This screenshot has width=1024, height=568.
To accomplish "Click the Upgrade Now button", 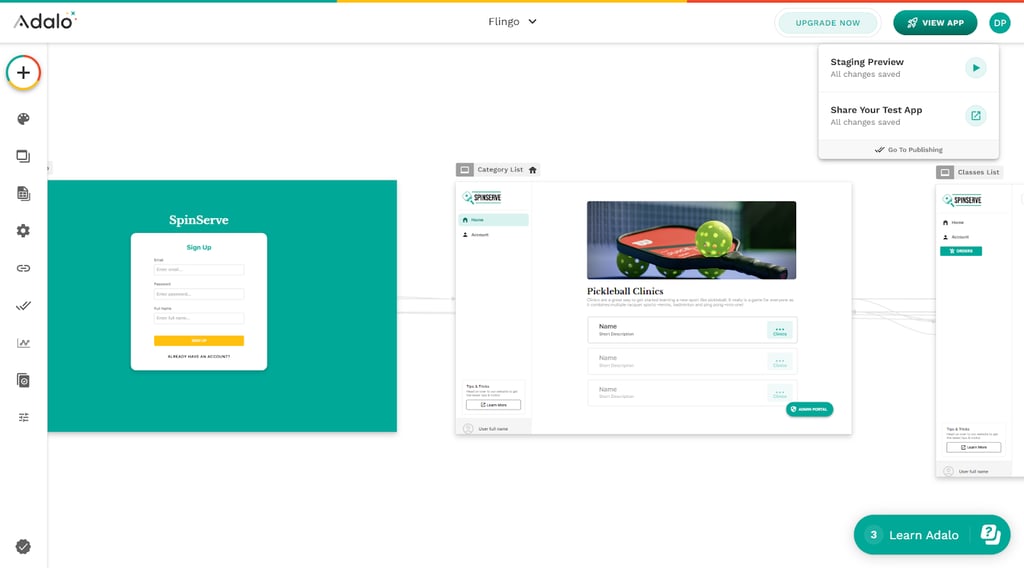I will [x=827, y=23].
